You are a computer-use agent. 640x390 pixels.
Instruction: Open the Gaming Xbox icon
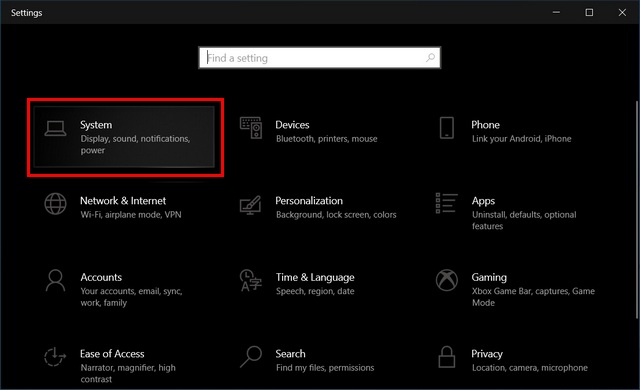coord(447,280)
